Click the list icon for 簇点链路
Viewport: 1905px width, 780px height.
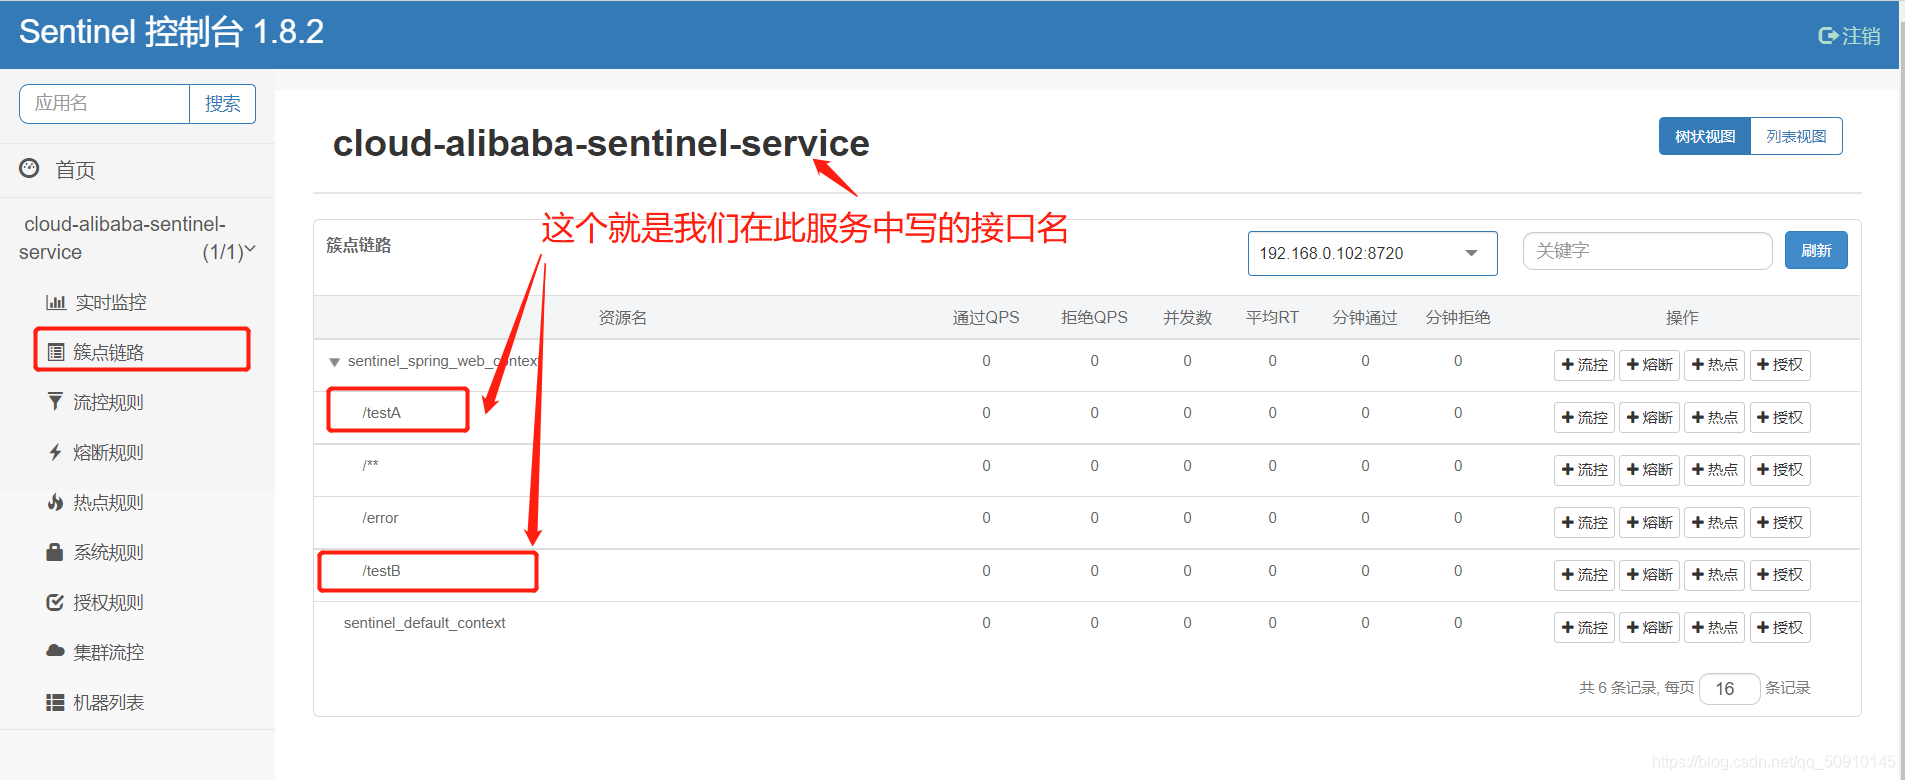coord(56,352)
